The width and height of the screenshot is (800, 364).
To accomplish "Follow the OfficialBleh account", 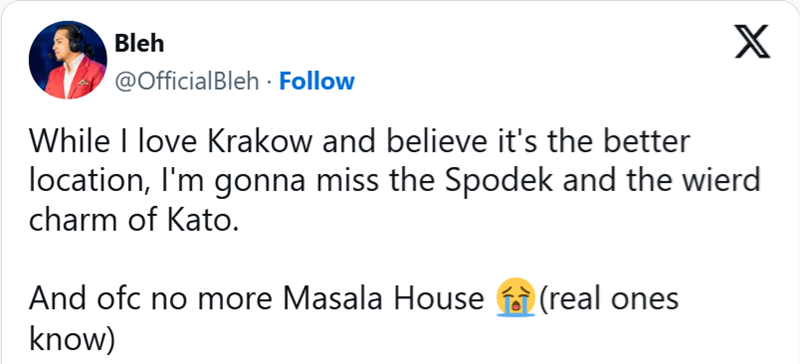I will (316, 82).
